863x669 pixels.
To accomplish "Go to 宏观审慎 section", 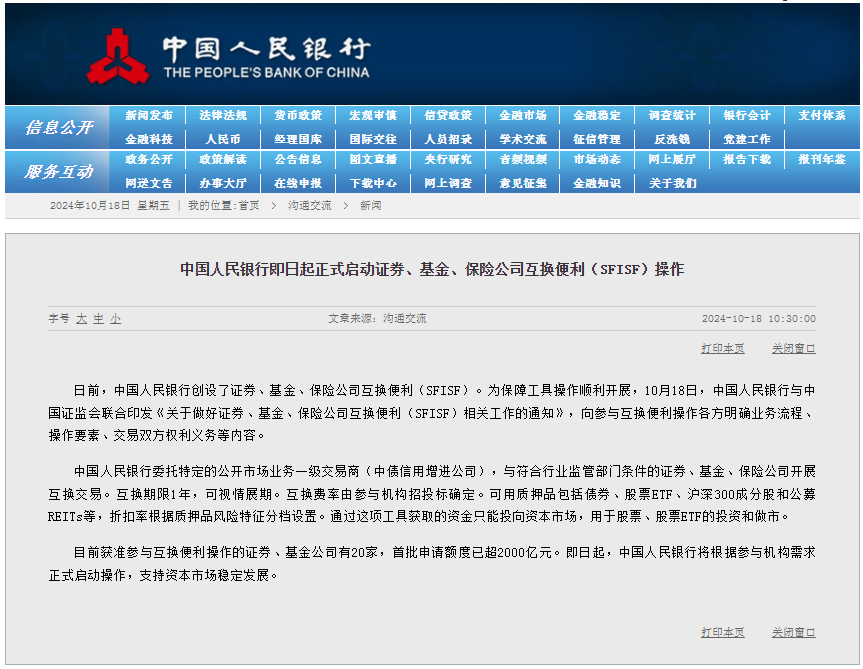I will click(373, 116).
